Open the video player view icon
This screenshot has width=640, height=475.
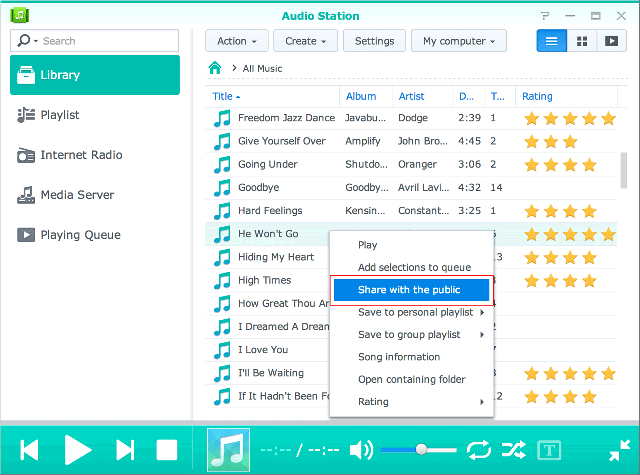[x=611, y=41]
